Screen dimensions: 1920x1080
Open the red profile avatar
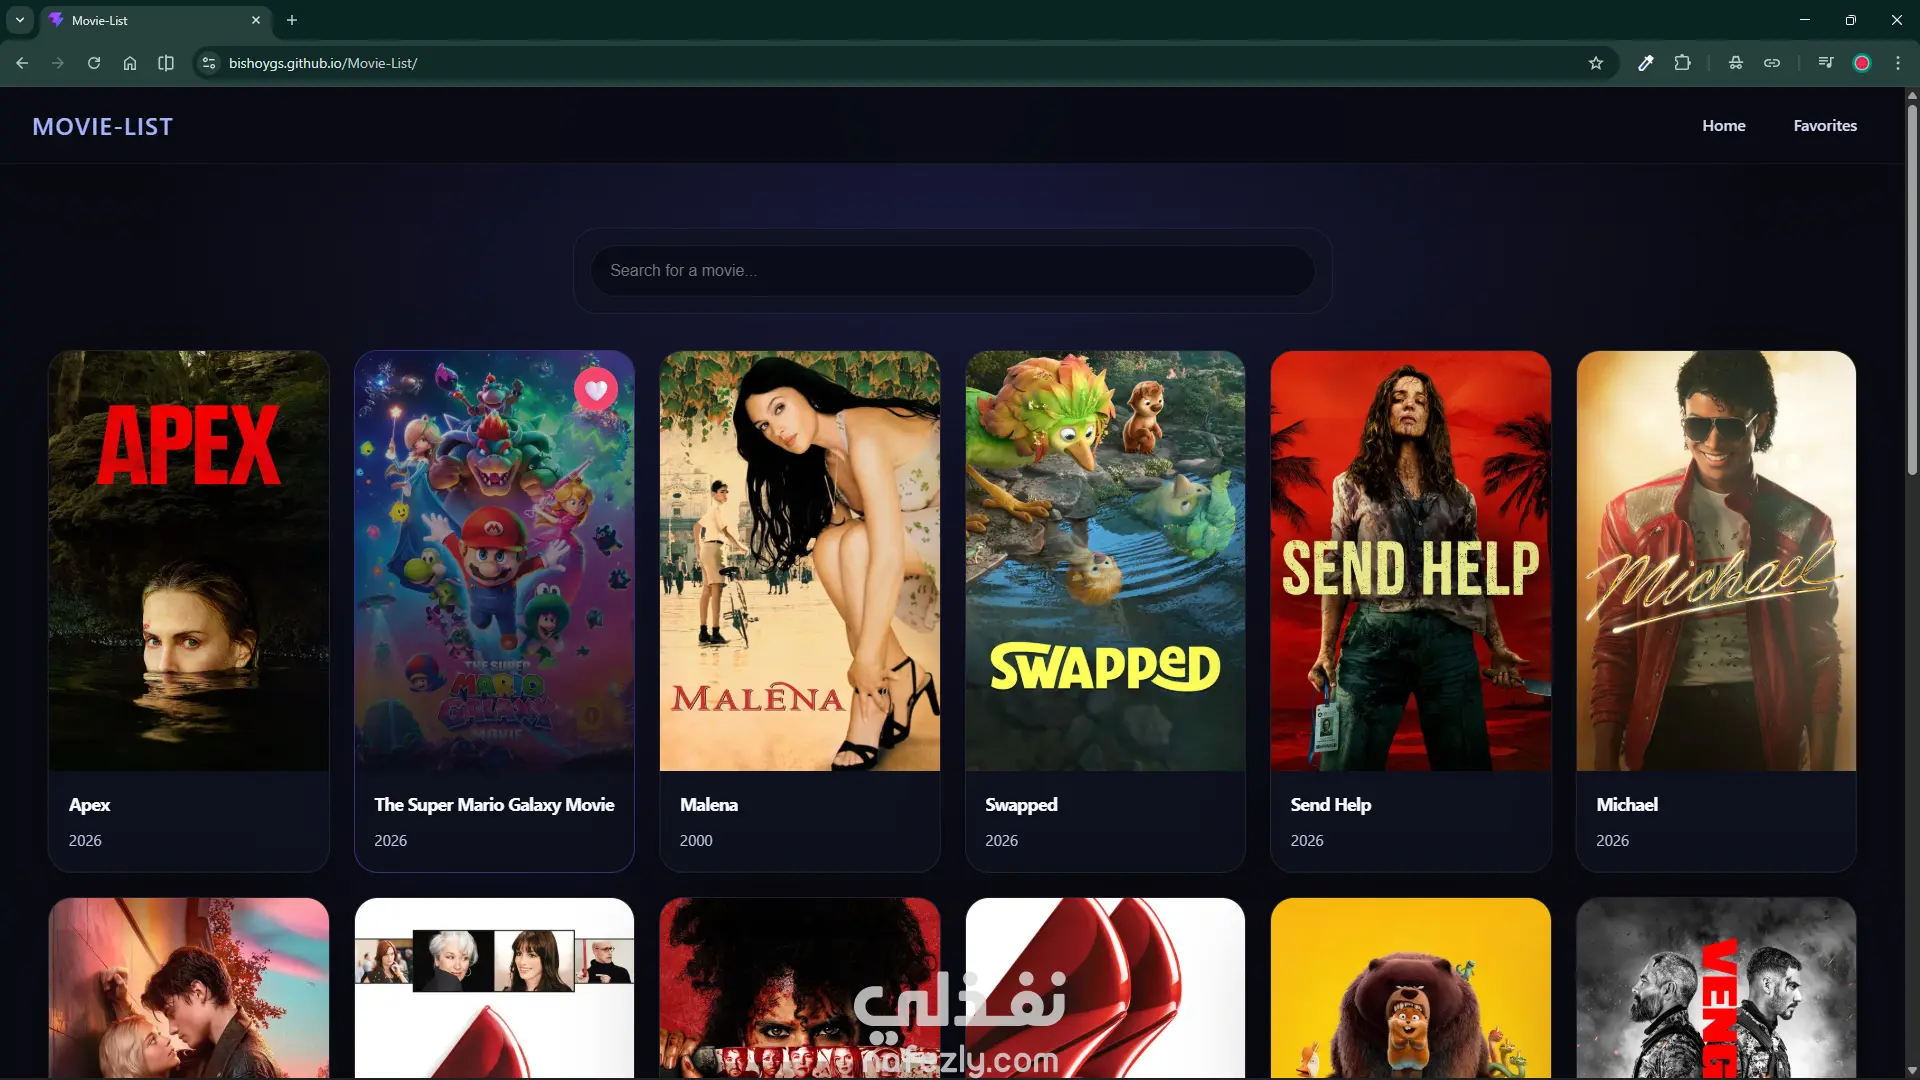[x=1862, y=63]
